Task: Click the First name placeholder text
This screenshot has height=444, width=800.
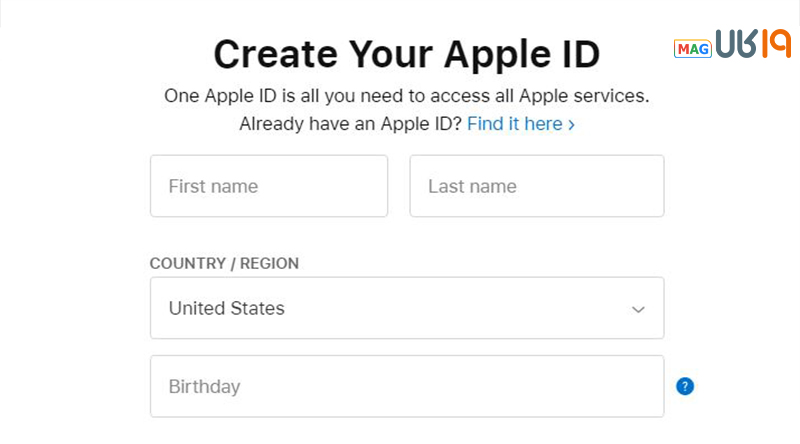Action: point(213,186)
